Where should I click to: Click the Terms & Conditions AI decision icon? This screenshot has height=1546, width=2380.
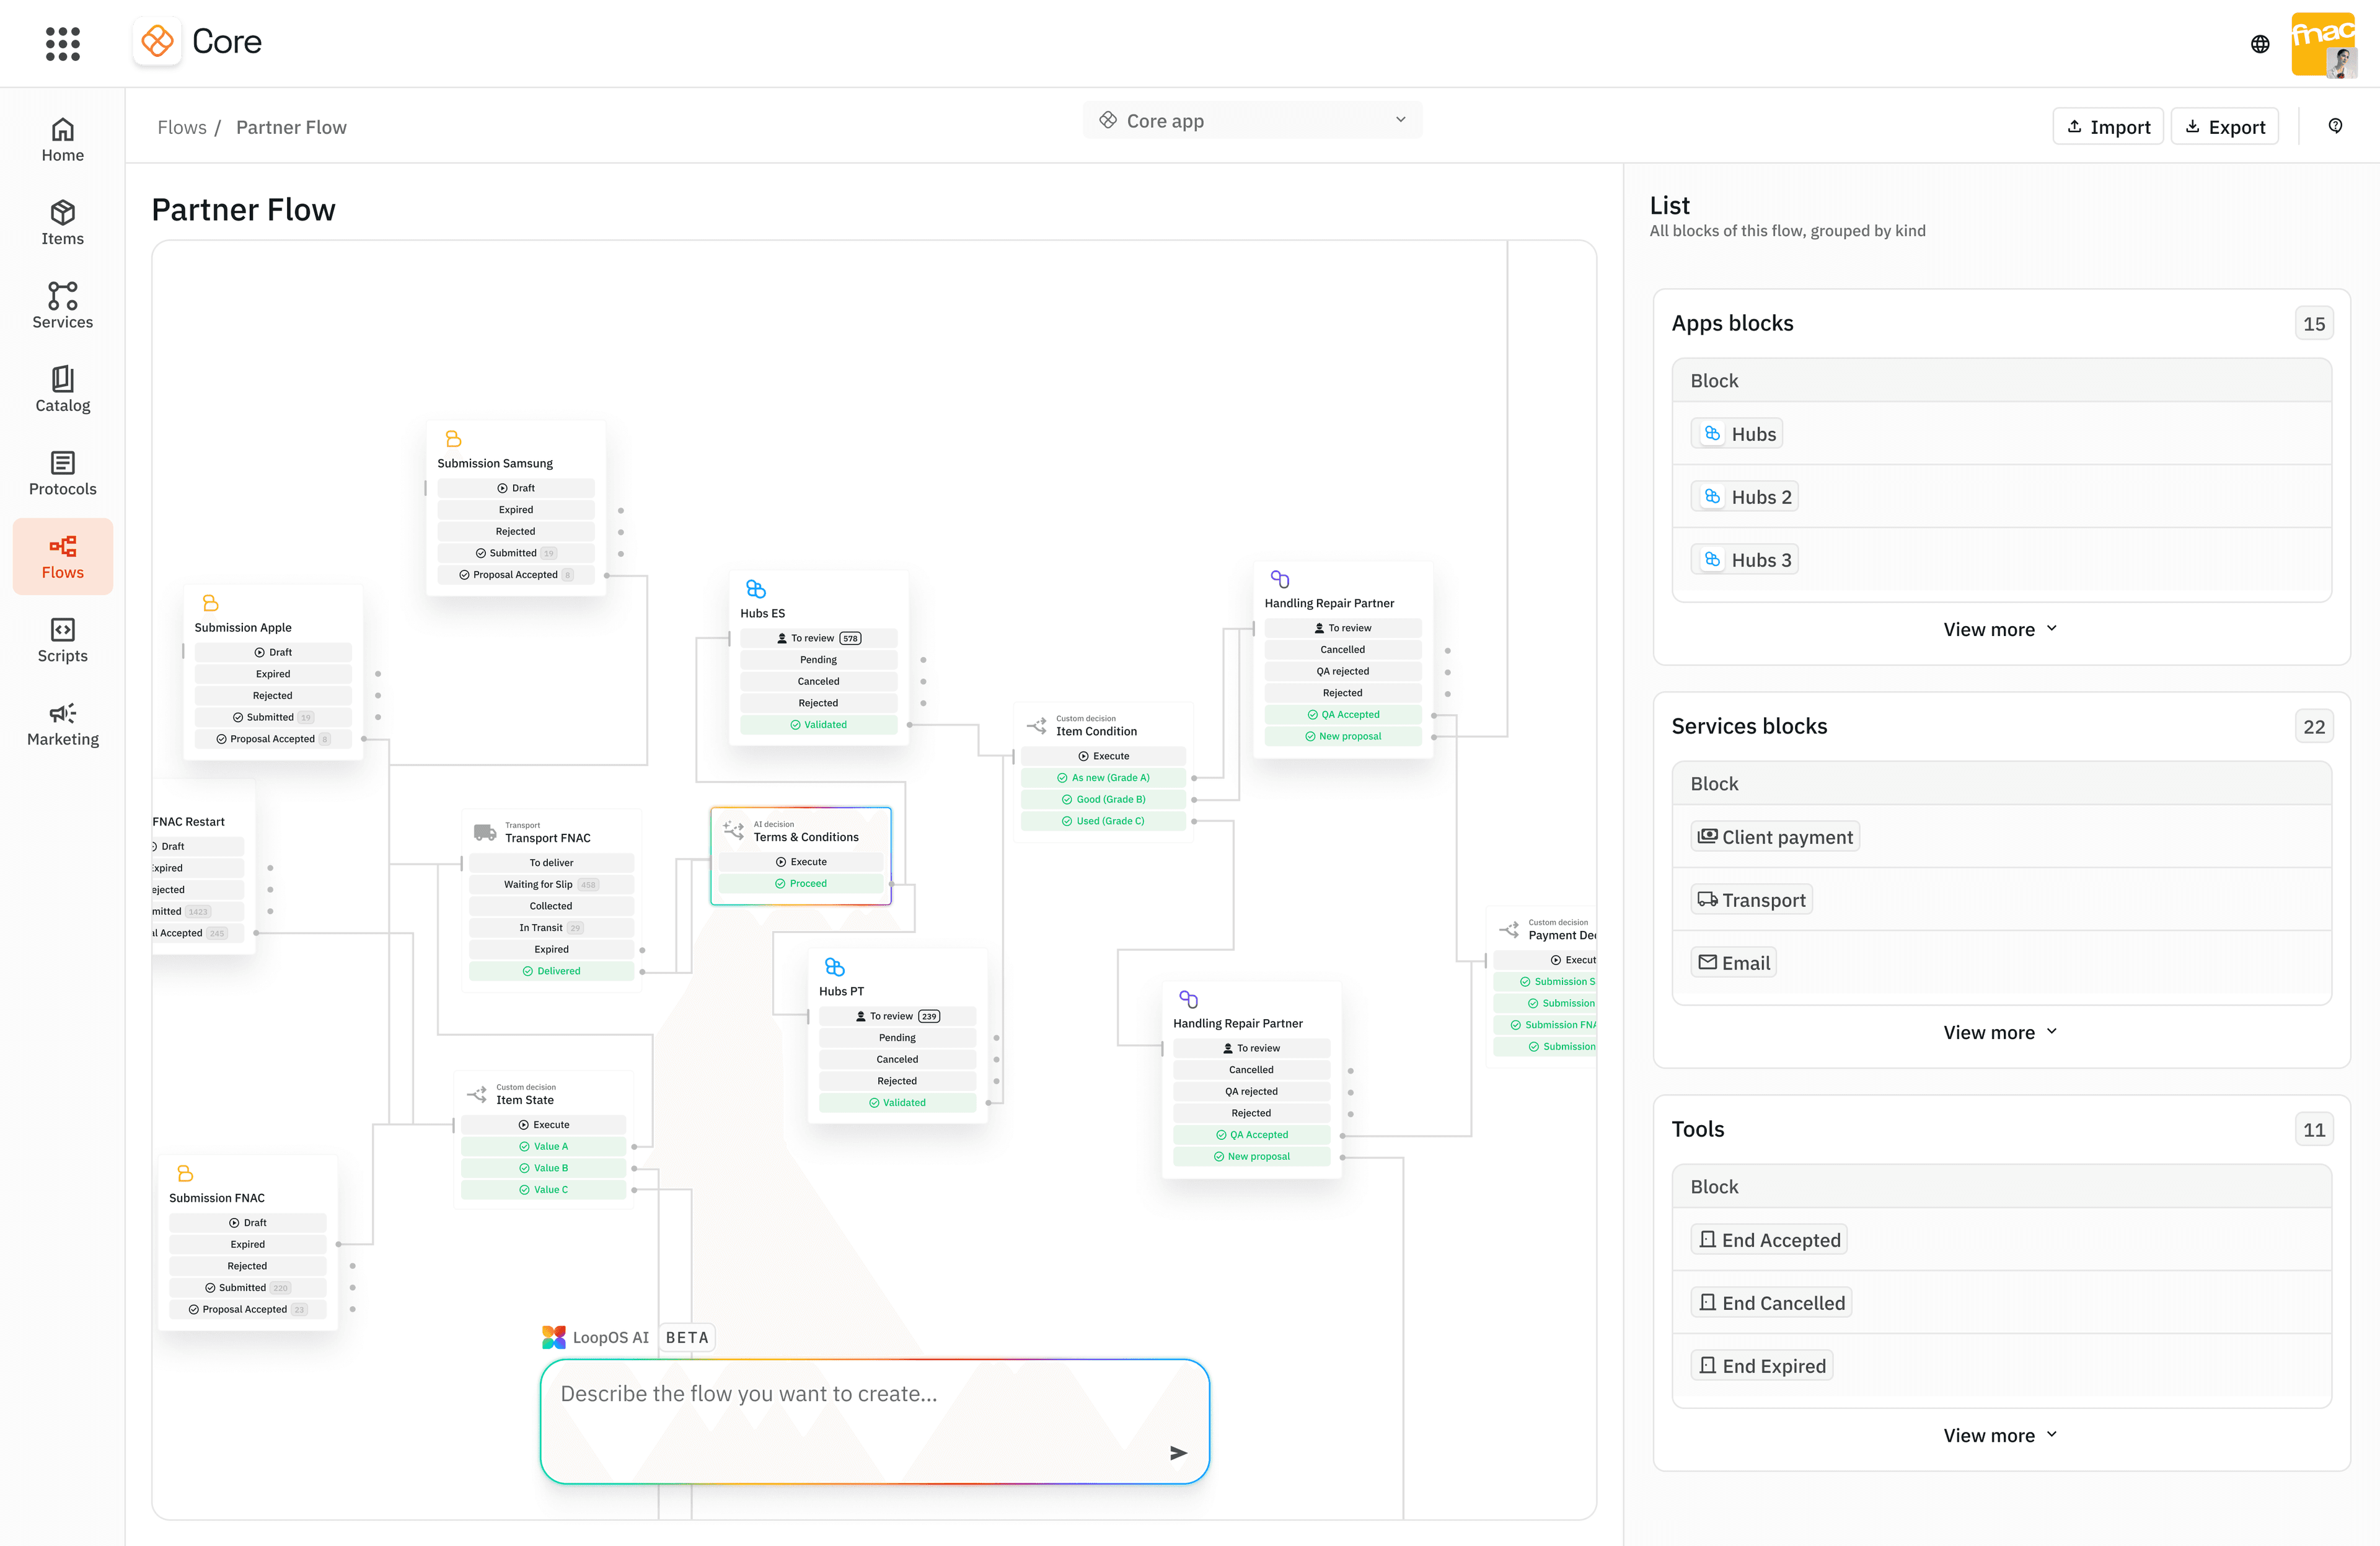coord(734,831)
